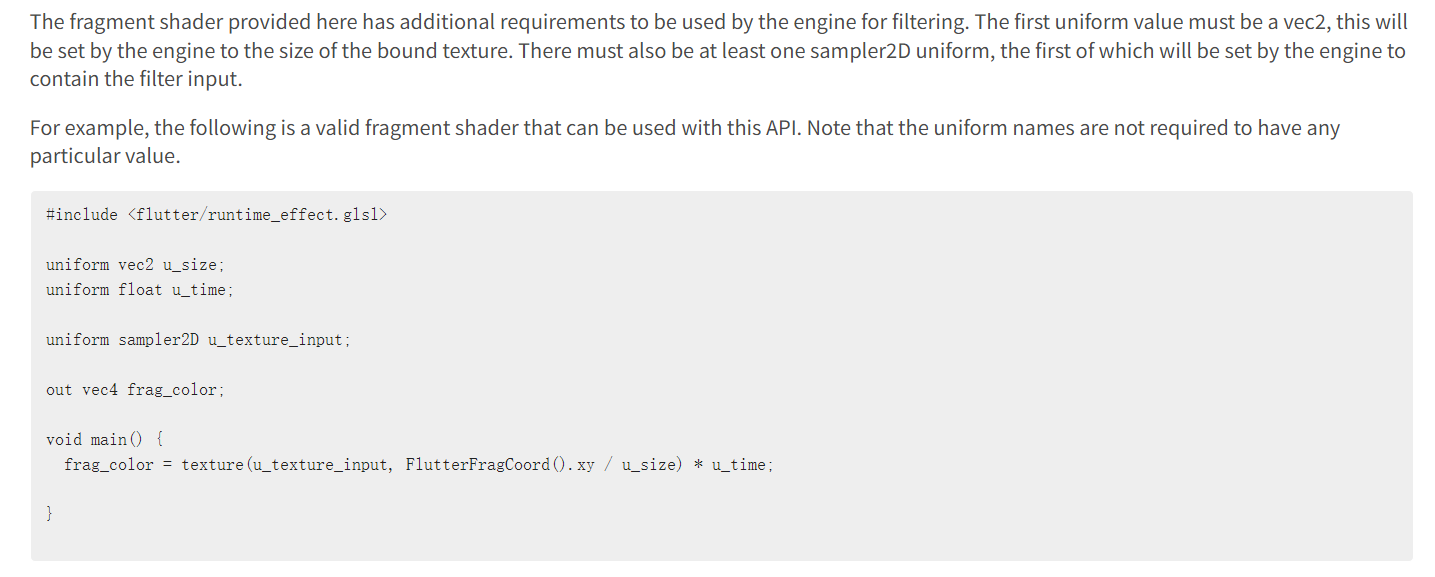Screen dimensions: 1435x577
Task: Click the phrase "particular value."
Action: click(x=103, y=156)
